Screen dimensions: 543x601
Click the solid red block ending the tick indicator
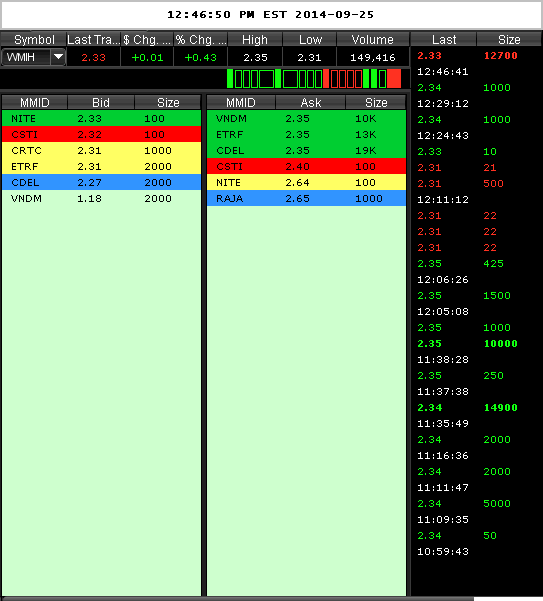tap(394, 79)
